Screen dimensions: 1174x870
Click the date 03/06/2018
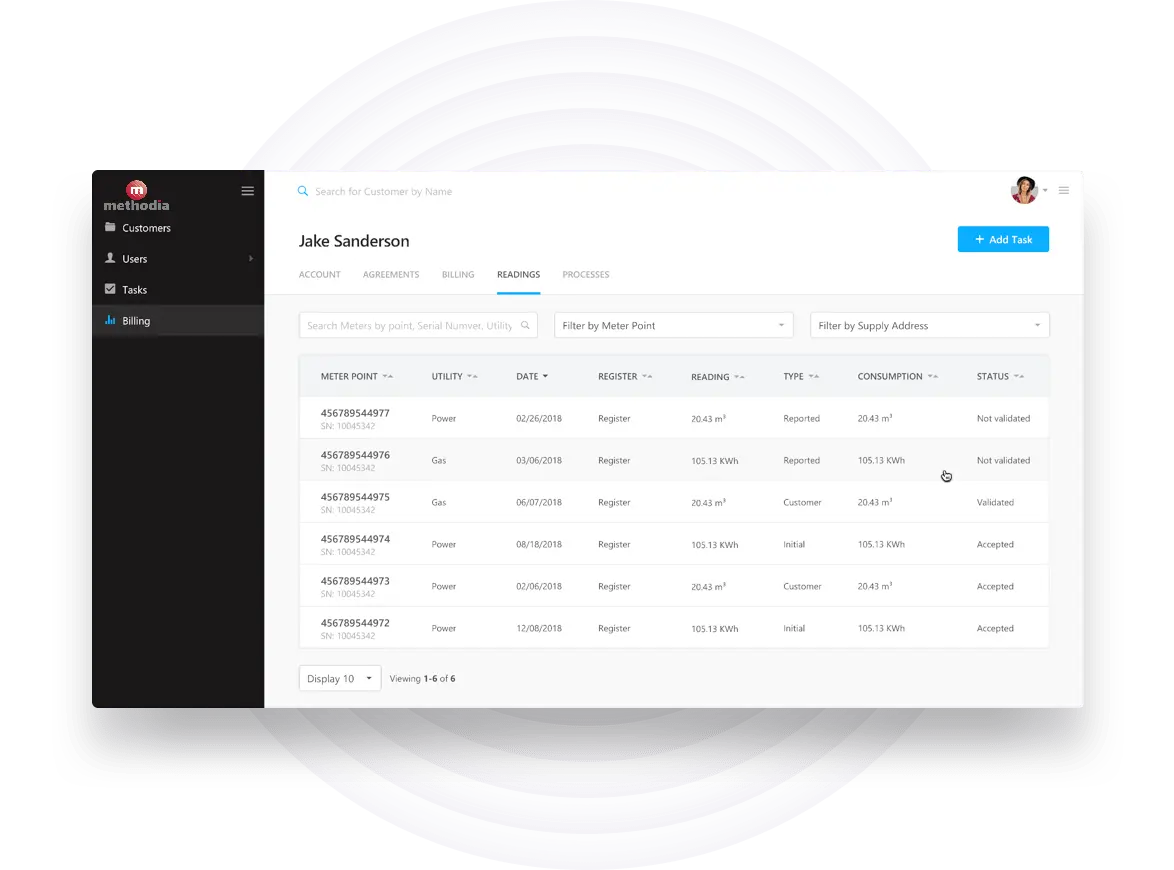click(x=539, y=460)
